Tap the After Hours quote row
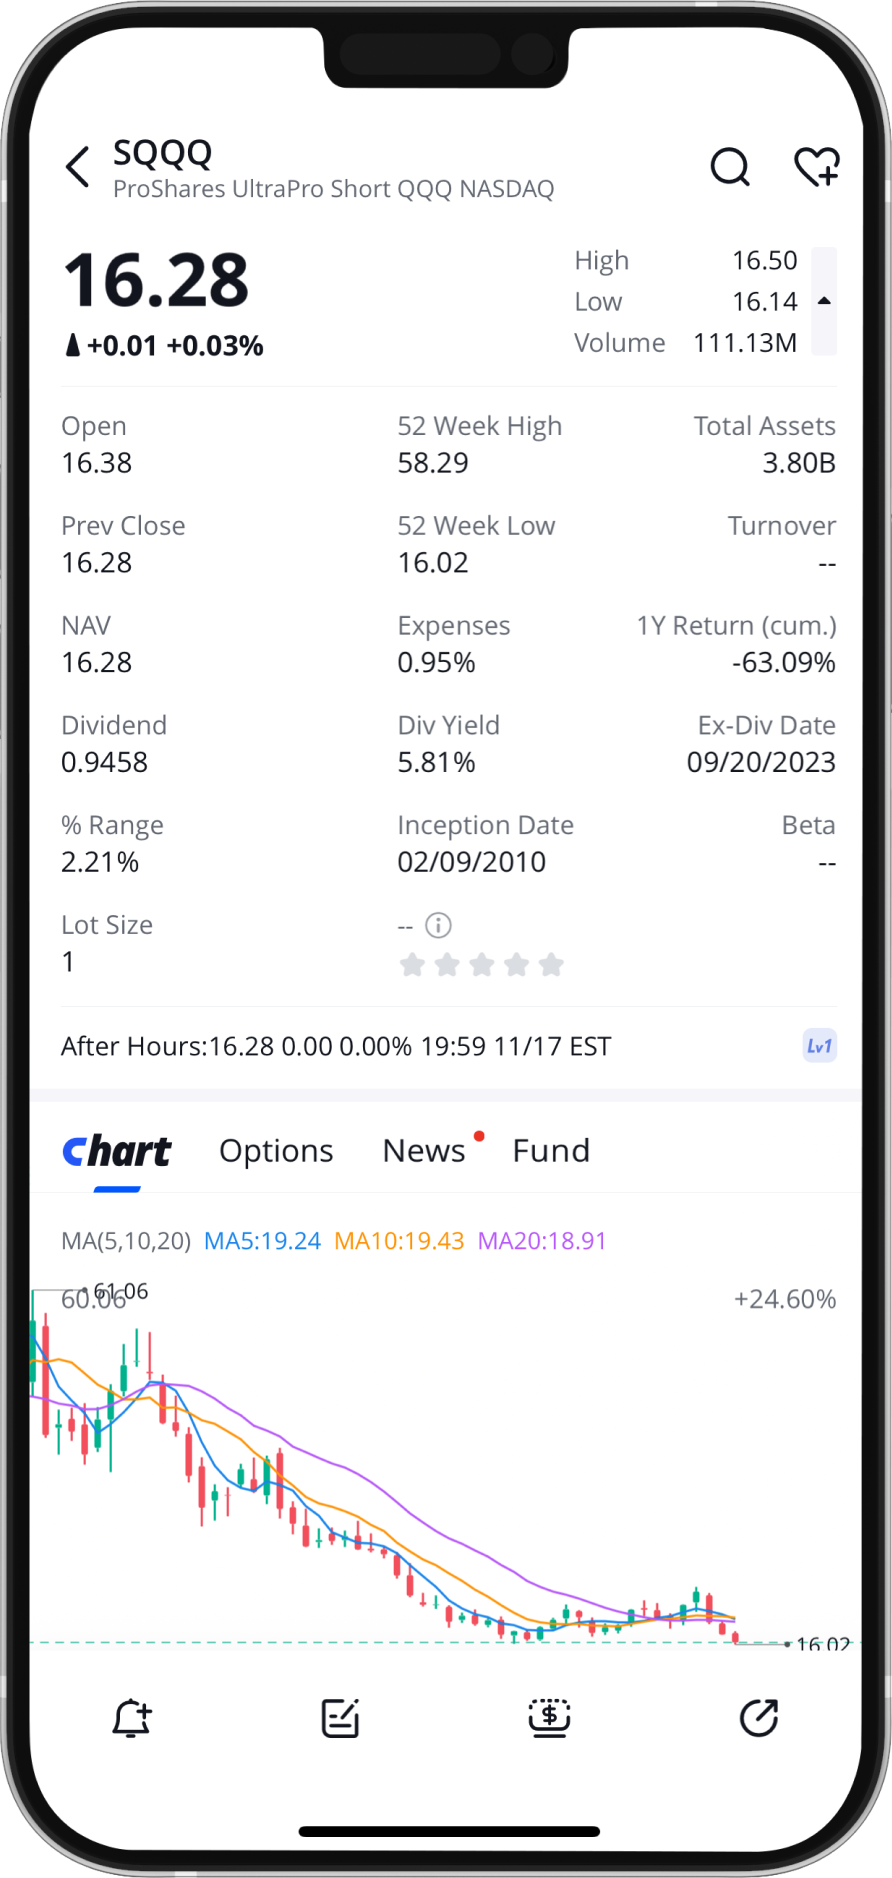This screenshot has height=1878, width=892. (x=336, y=1046)
